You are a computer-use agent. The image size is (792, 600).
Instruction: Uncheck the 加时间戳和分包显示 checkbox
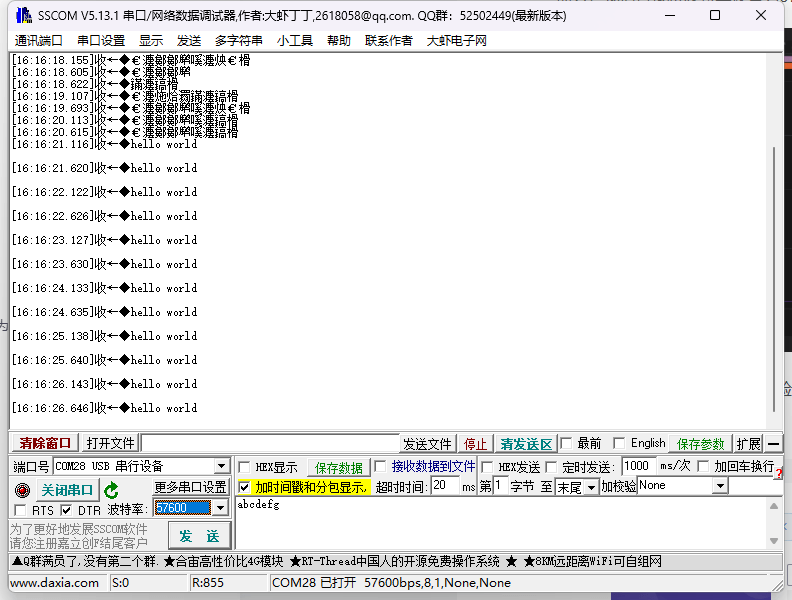click(x=244, y=487)
